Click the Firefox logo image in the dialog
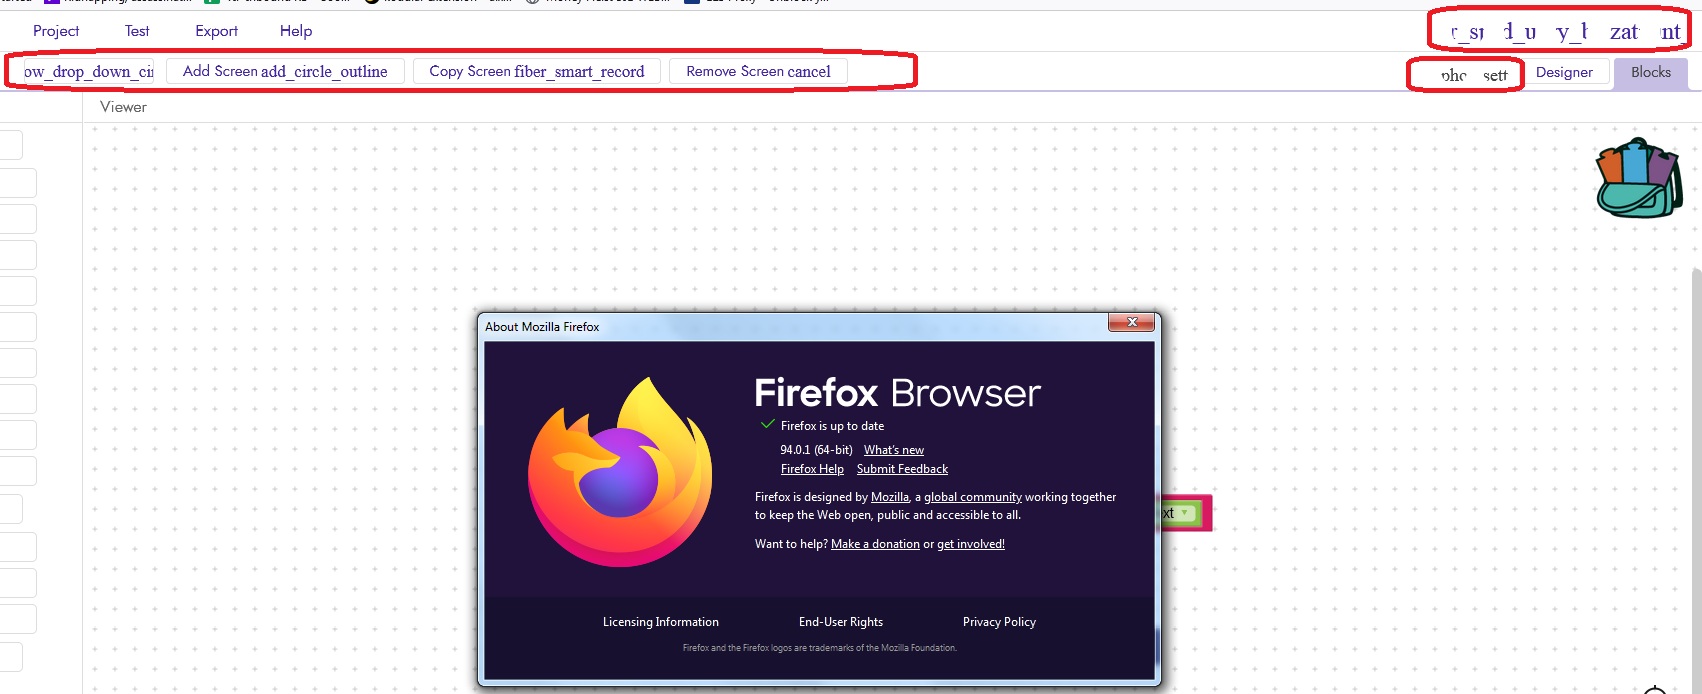The height and width of the screenshot is (694, 1702). (x=620, y=472)
